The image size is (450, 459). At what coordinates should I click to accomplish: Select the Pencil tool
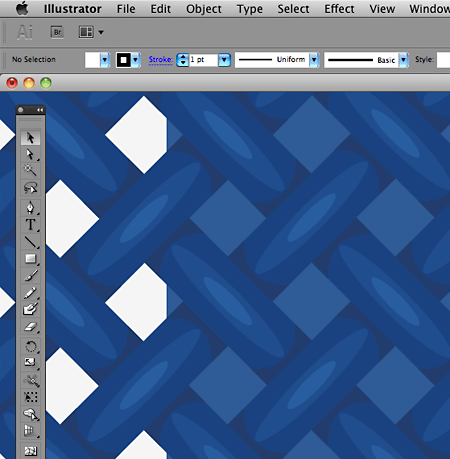point(30,293)
